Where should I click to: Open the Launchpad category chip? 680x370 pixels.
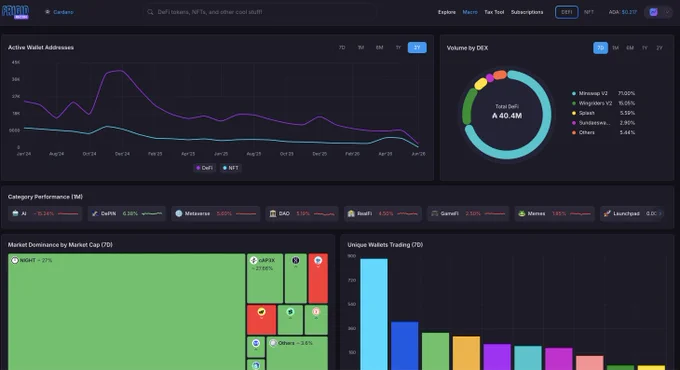pos(631,213)
